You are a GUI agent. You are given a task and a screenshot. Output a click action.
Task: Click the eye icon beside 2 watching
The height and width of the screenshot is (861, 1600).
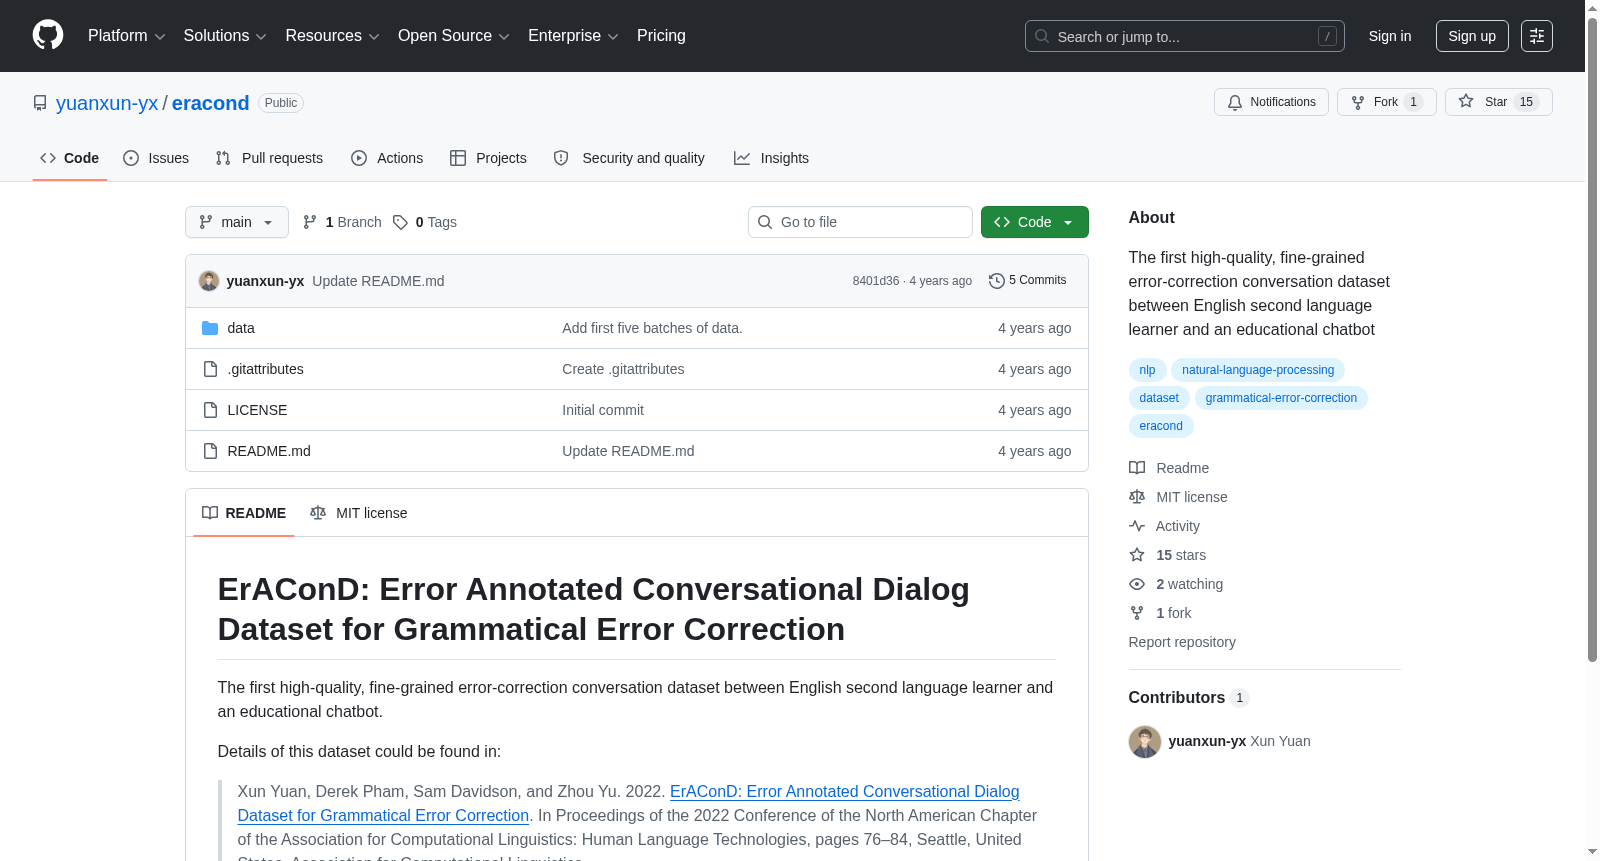1137,584
